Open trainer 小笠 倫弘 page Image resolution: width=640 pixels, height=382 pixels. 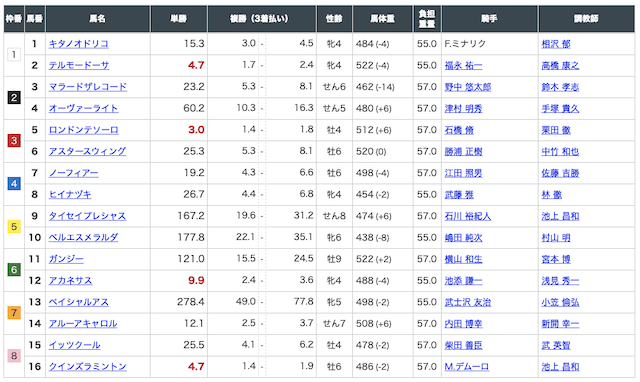[560, 302]
